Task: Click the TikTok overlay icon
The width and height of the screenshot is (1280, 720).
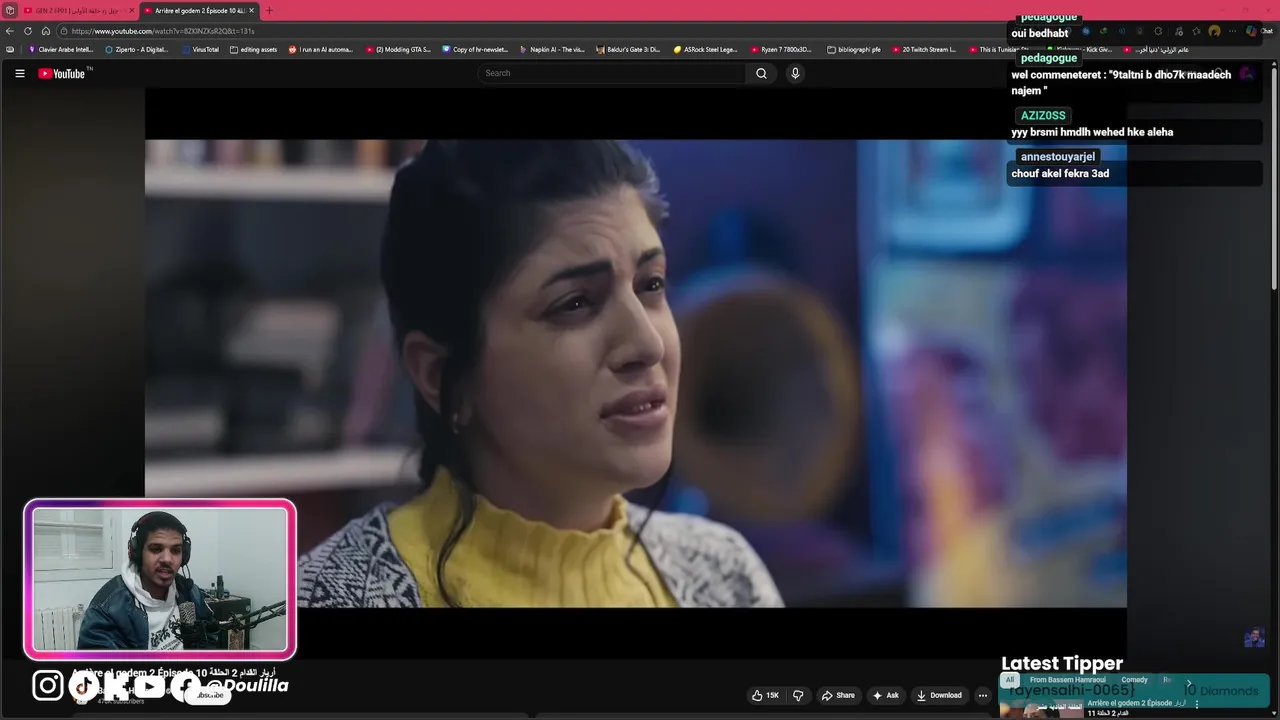Action: tap(83, 685)
